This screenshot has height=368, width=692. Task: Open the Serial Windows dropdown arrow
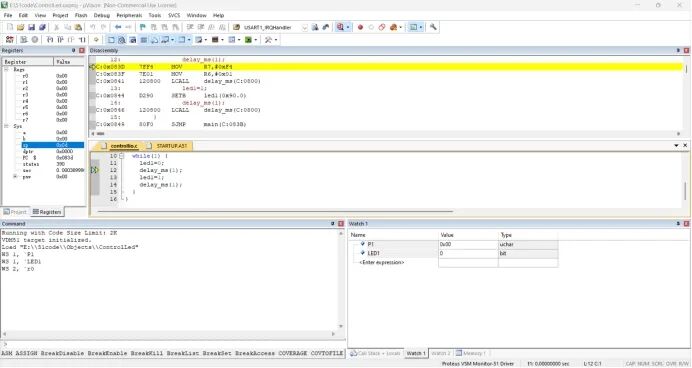tap(206, 40)
